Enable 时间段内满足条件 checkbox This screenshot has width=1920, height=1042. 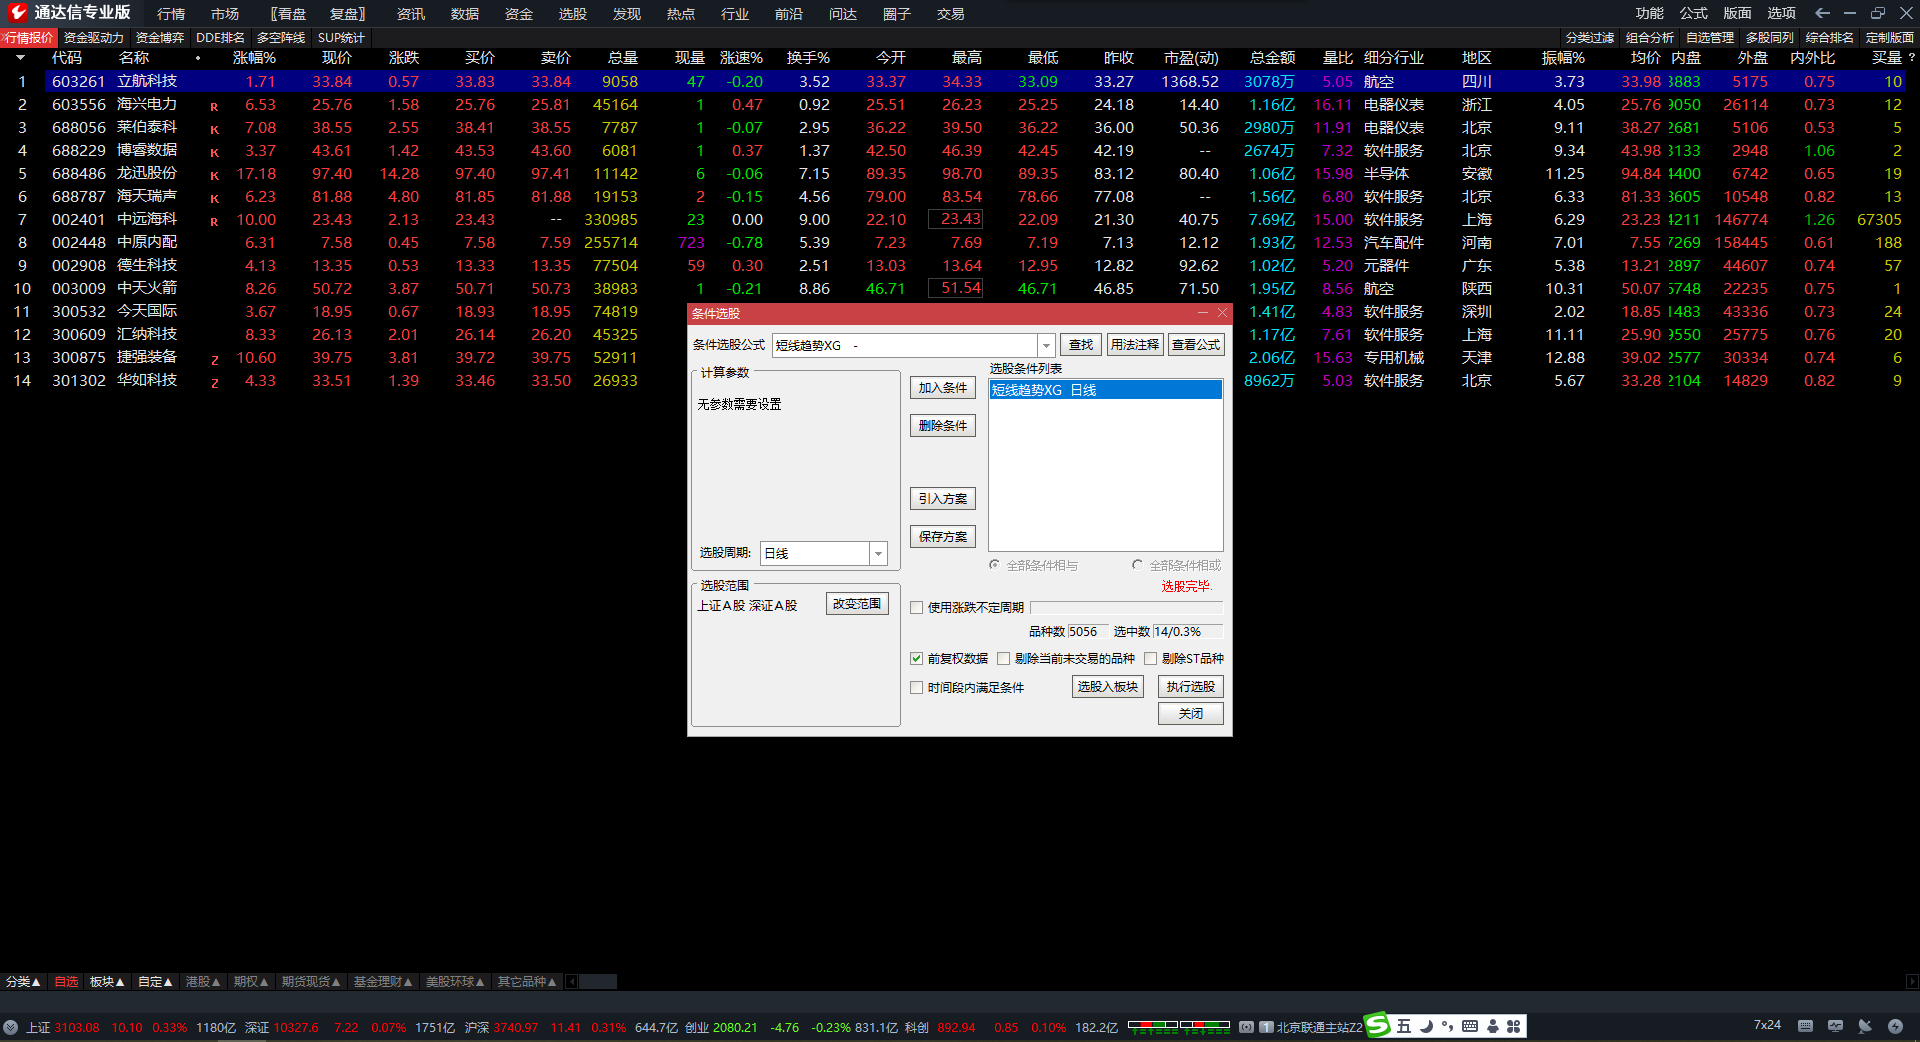[916, 687]
